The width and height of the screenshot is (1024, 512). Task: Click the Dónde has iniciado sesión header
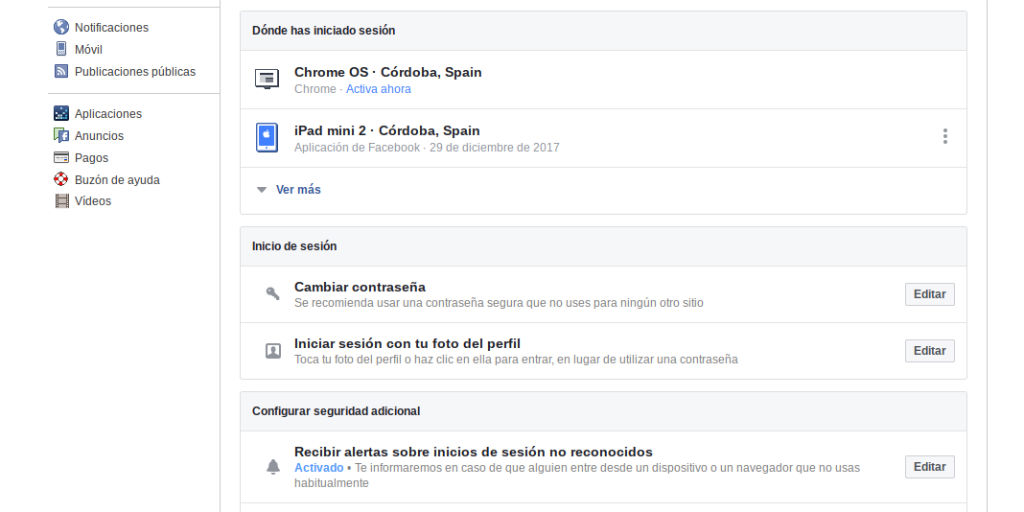pos(324,31)
